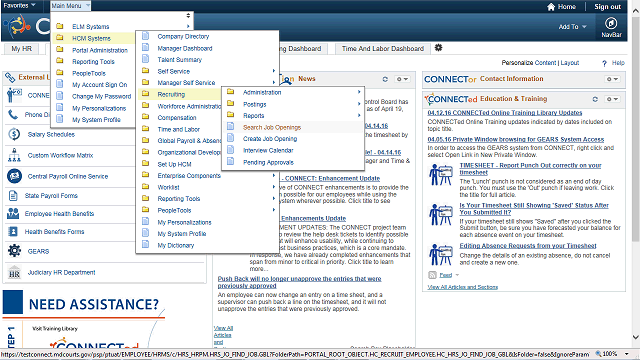This screenshot has height=360, width=640.
Task: Refresh the News pagelet
Action: point(385,79)
